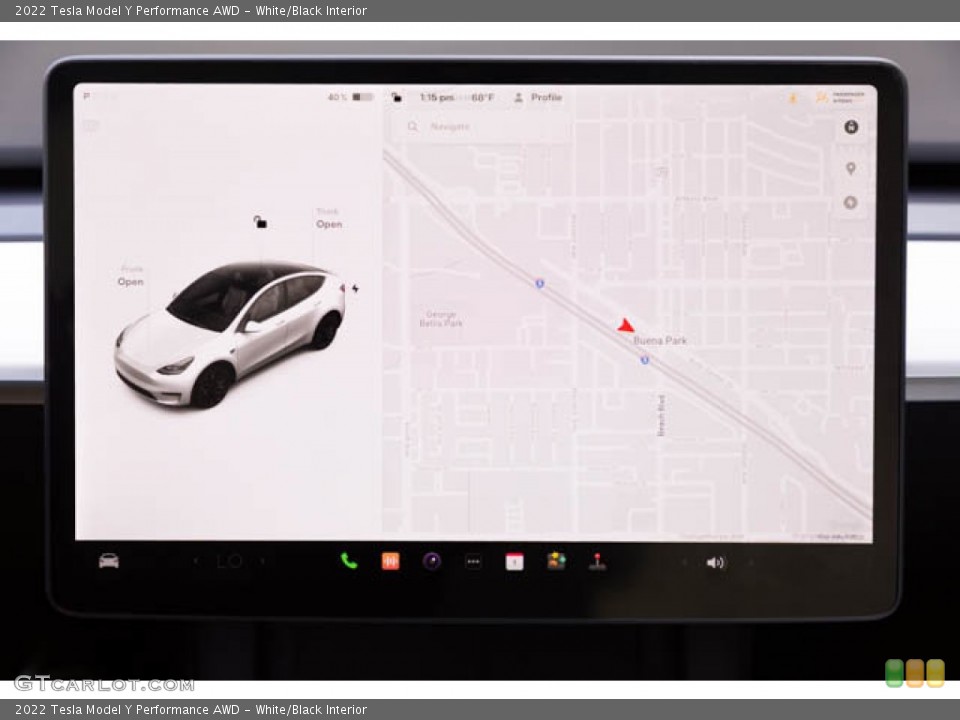Tap the George Bellis Park map label
960x720 pixels.
441,318
